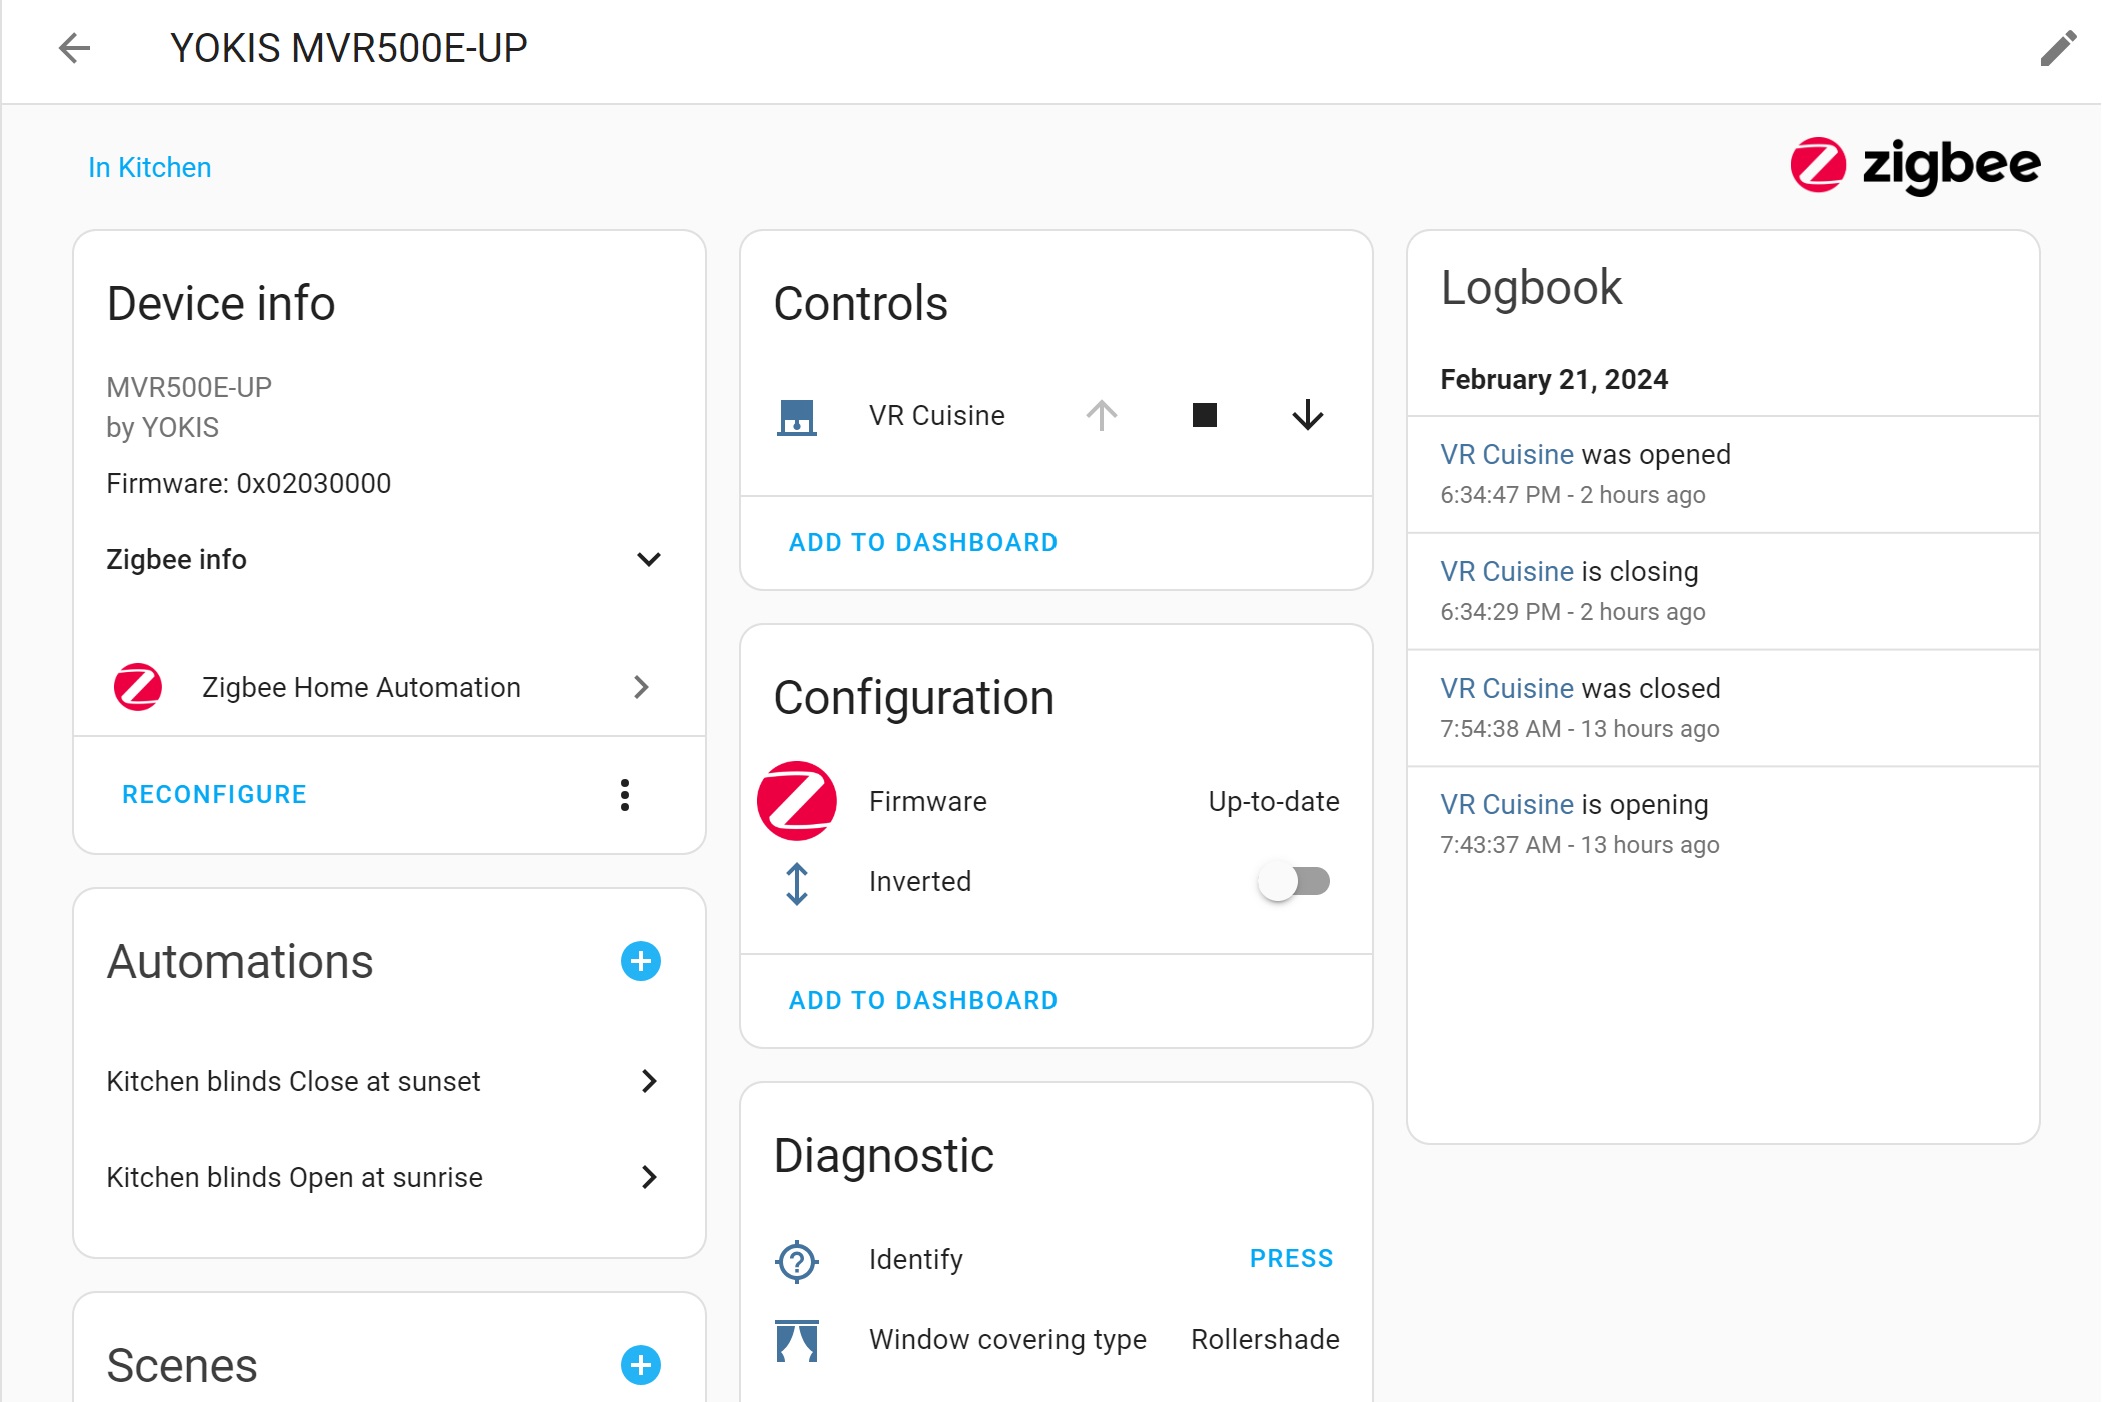Click the 7:54:38 AM timestamp
Screen dimensions: 2102x1402
(x=1500, y=729)
